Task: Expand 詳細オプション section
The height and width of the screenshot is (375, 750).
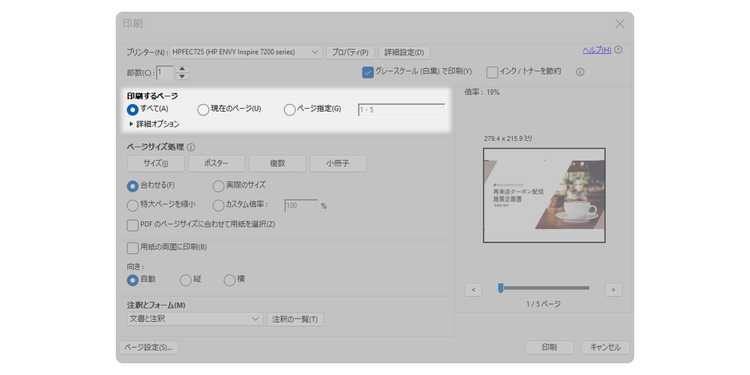Action: pos(154,124)
